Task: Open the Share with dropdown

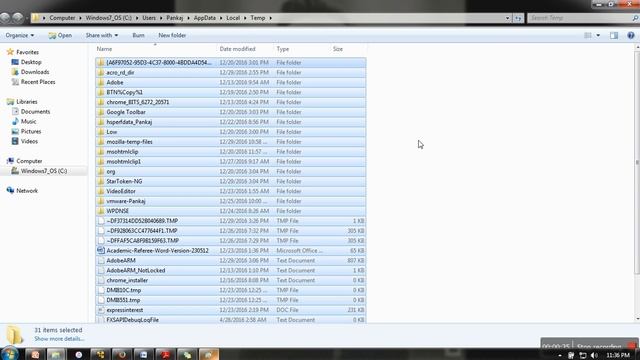Action: (102, 36)
